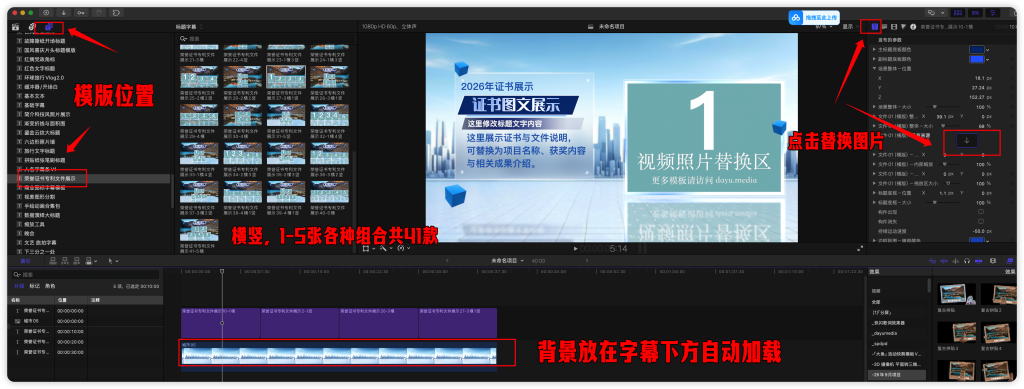Switch to the 角色 tab in the index

click(50, 286)
